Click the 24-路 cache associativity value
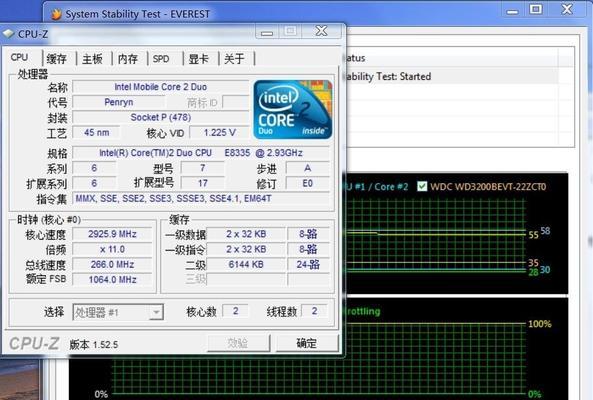 [x=308, y=264]
